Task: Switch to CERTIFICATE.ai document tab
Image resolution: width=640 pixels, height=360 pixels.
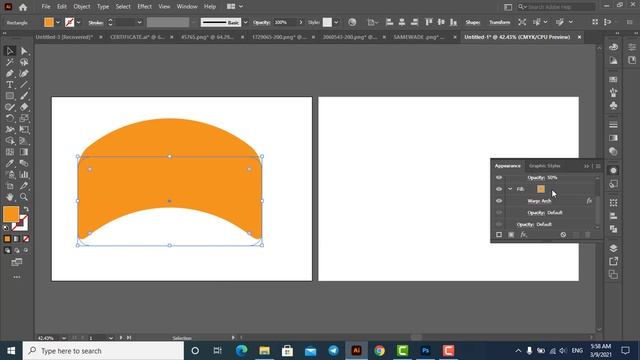Action: point(137,37)
